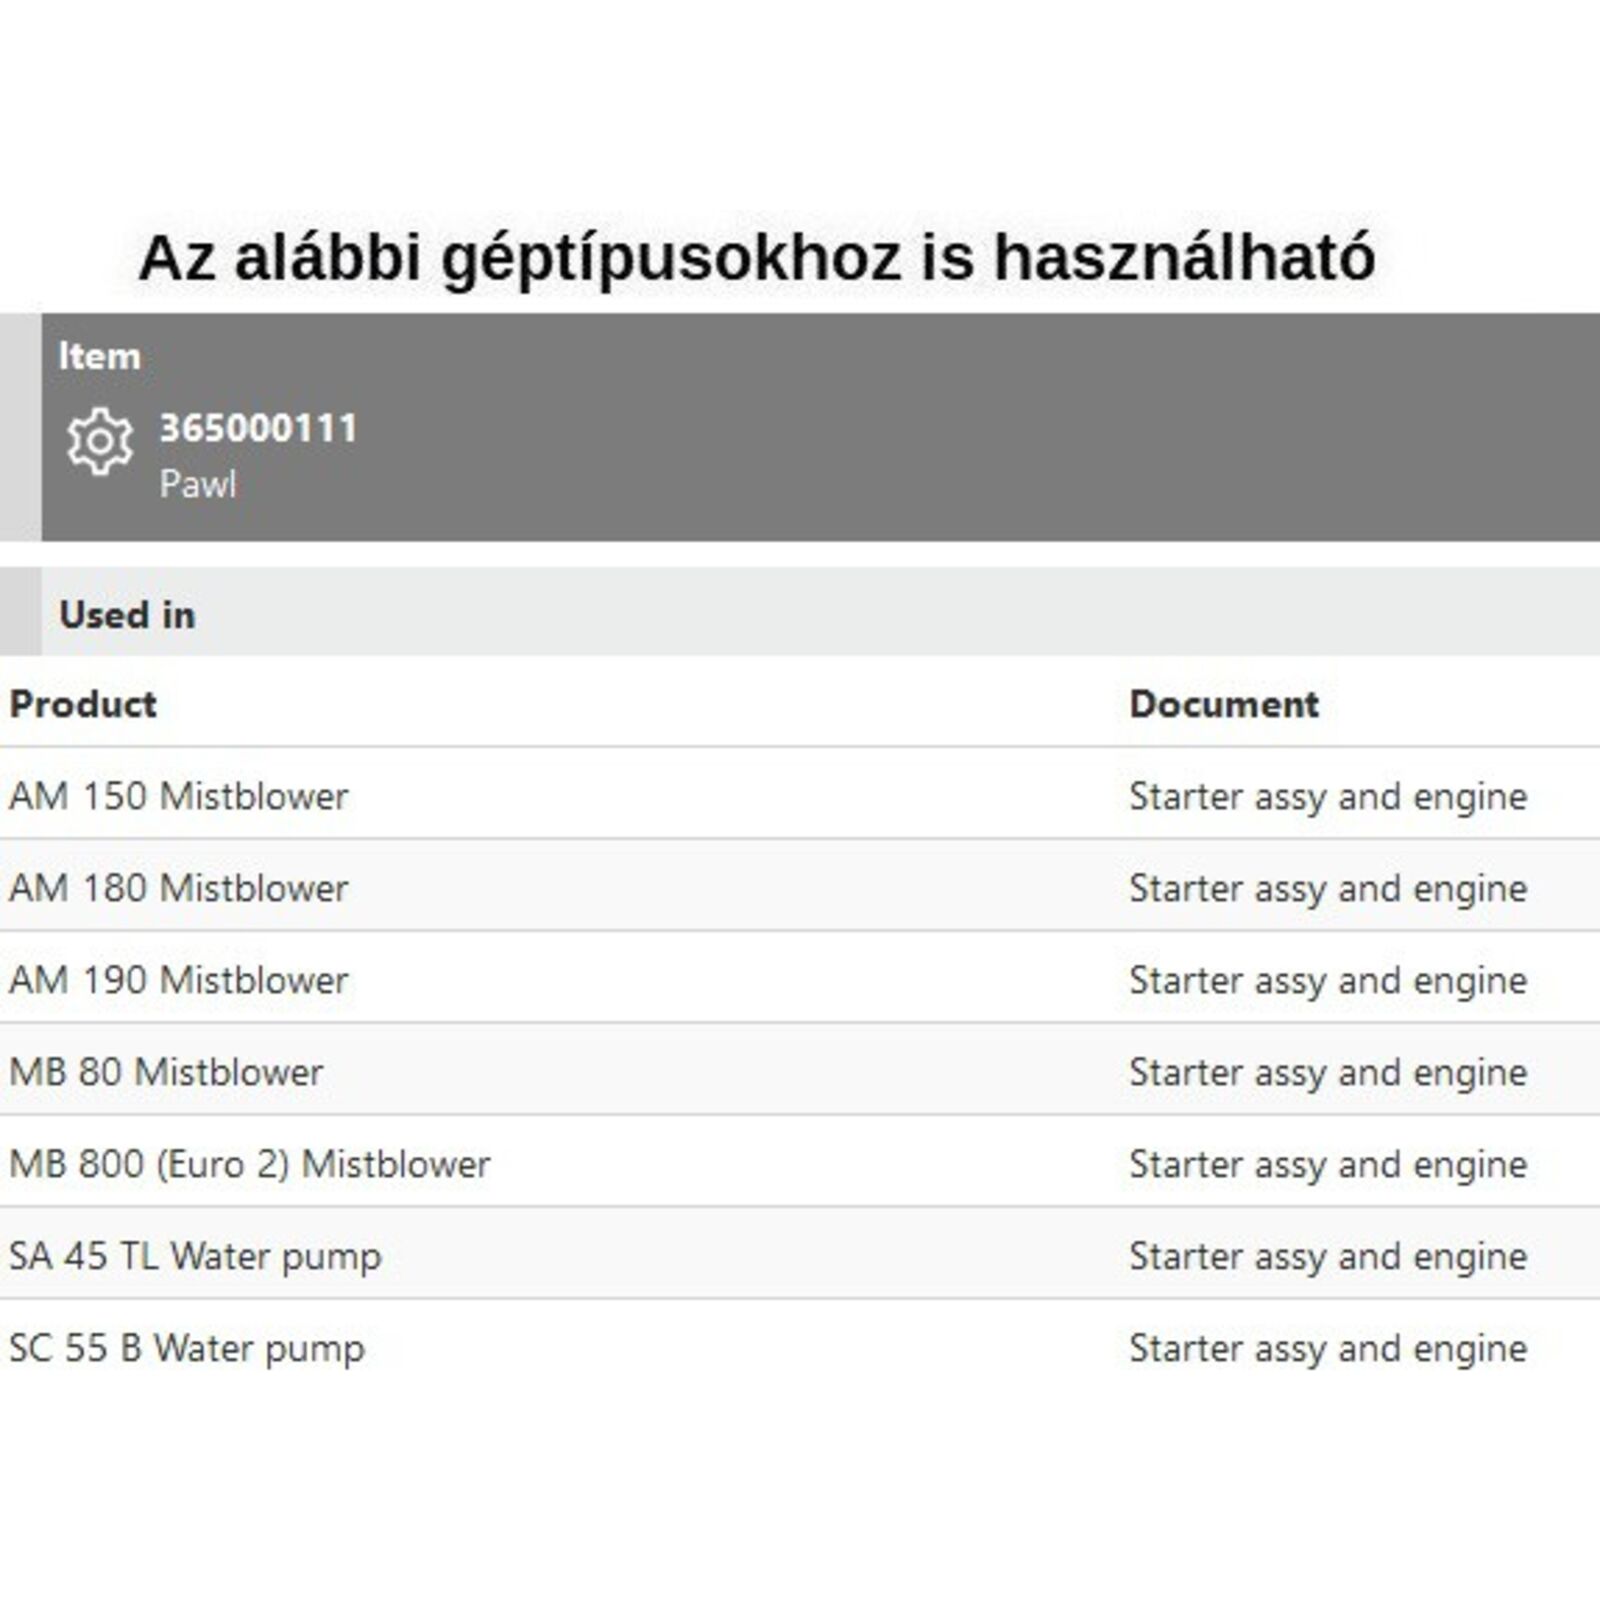Open the MB 80 Mistblower product
Image resolution: width=1600 pixels, height=1600 pixels.
pyautogui.click(x=166, y=1072)
